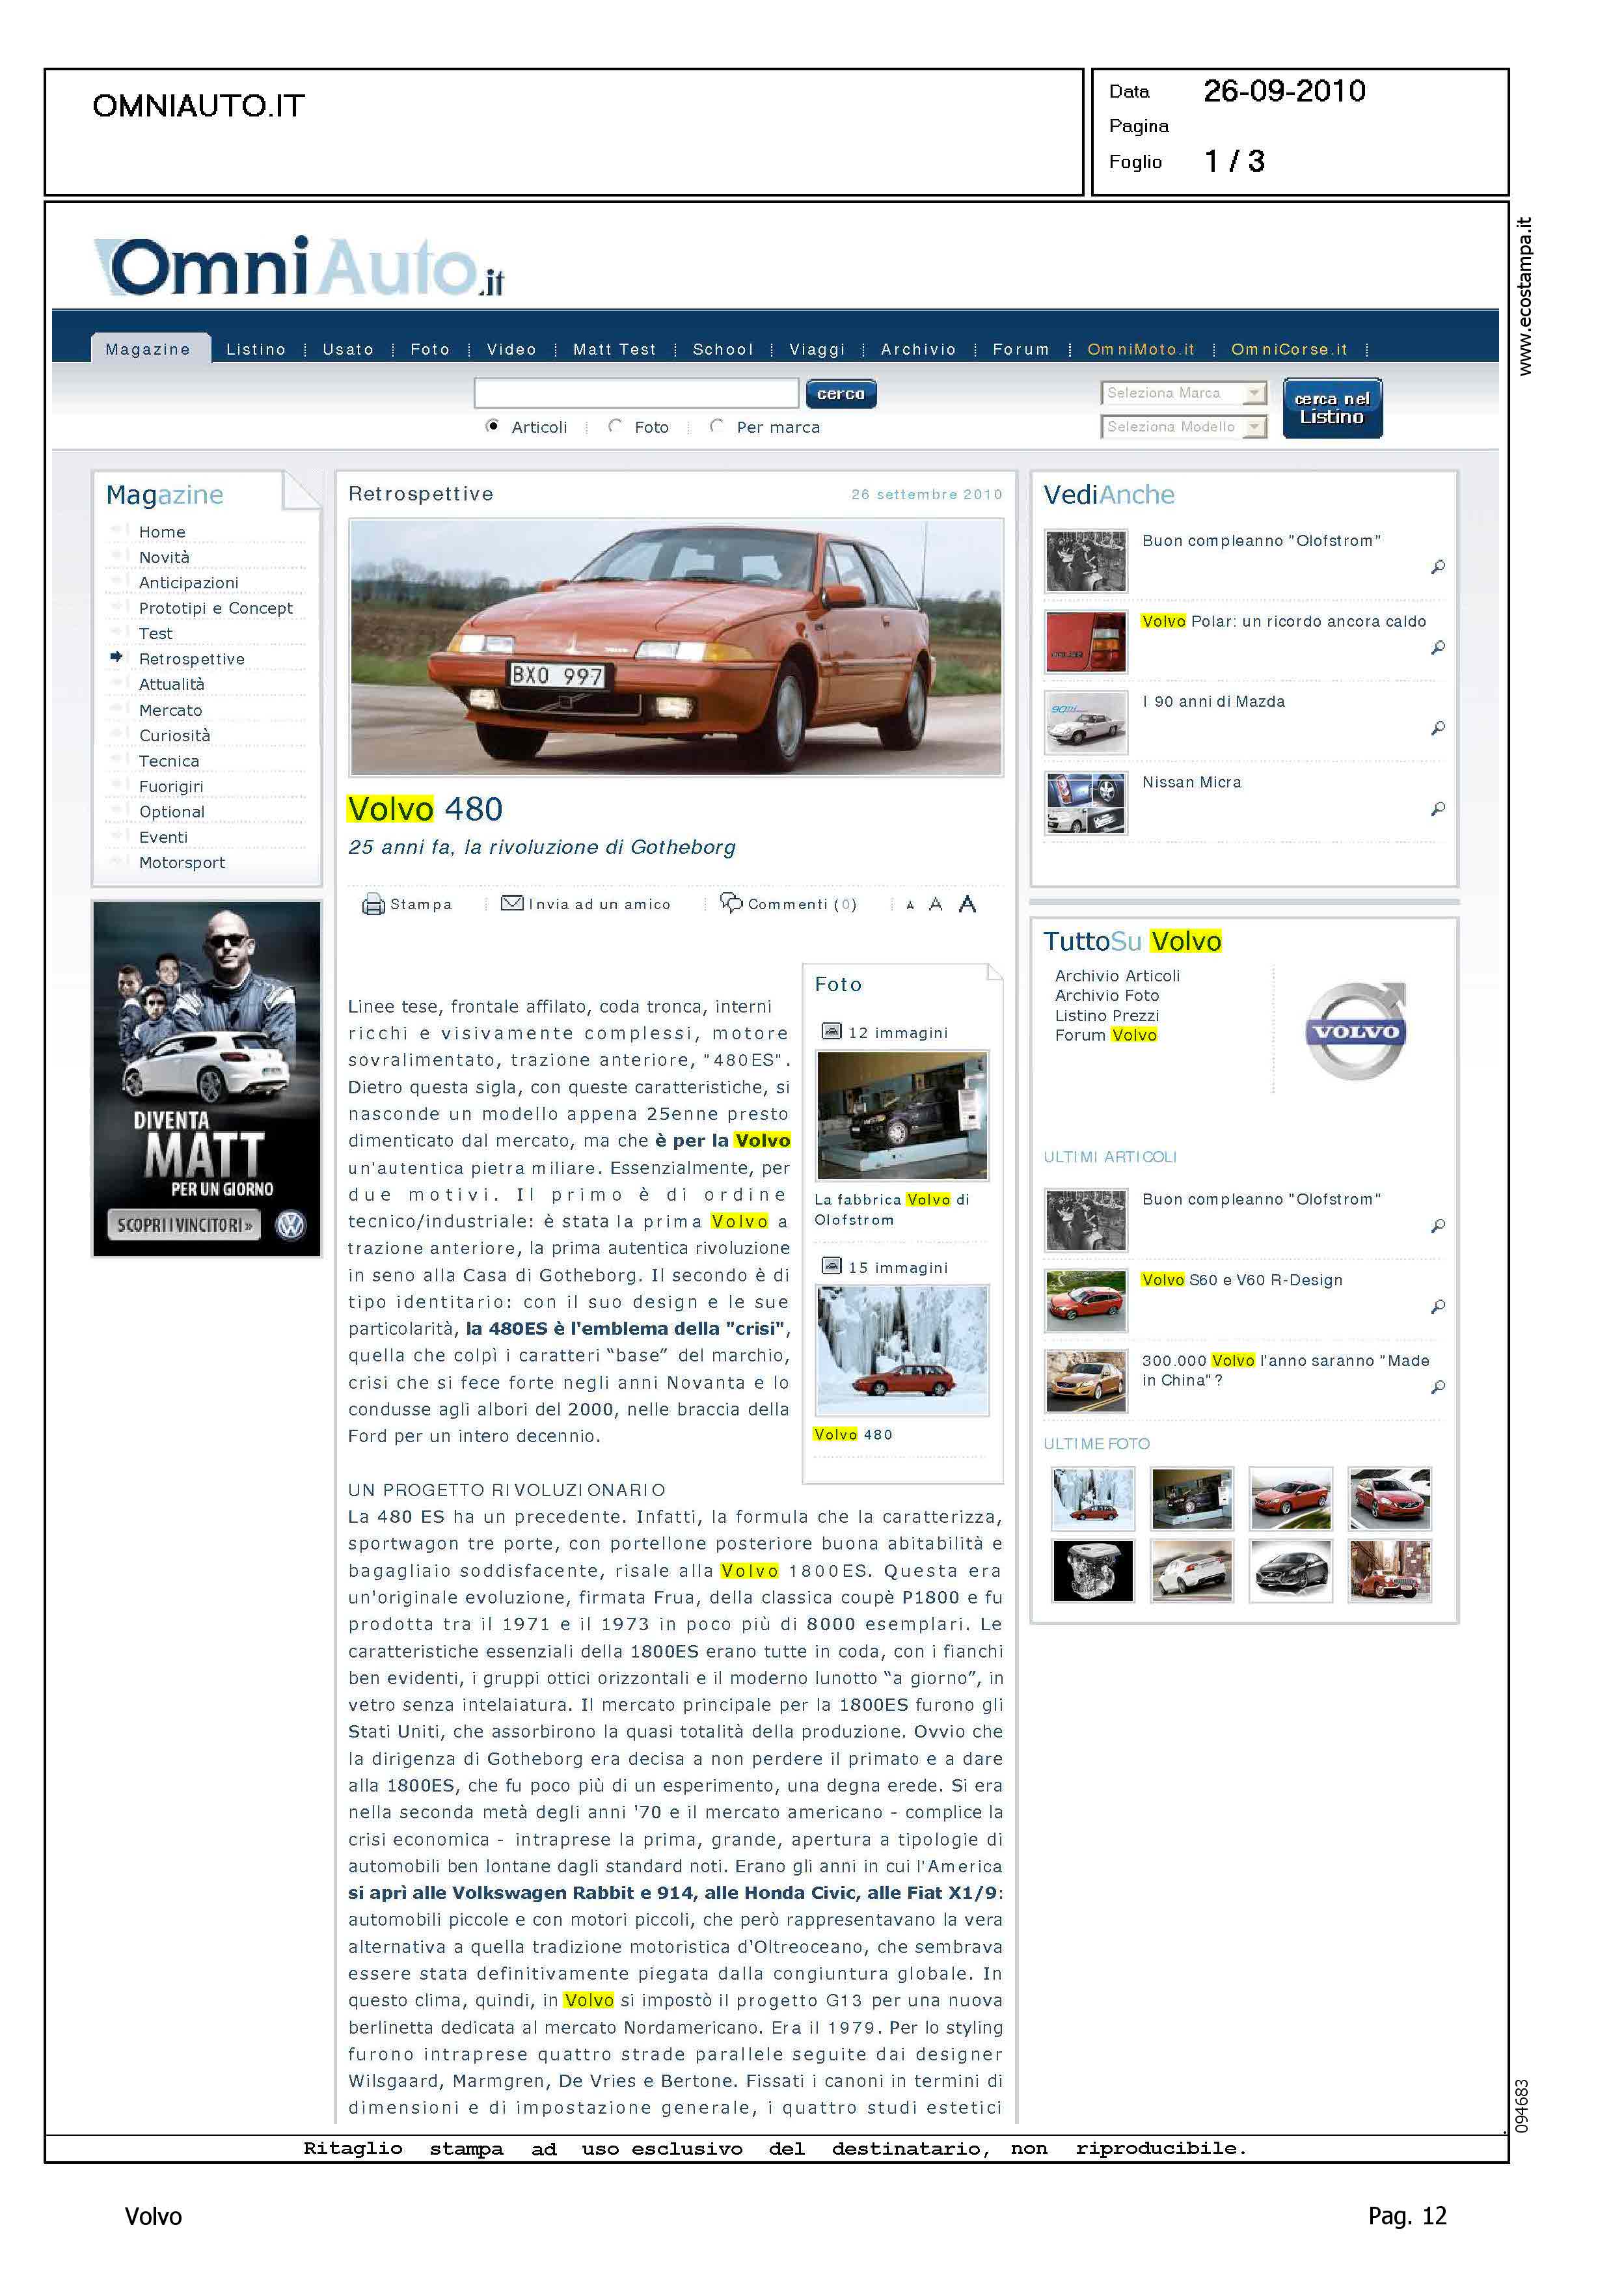This screenshot has height=2279, width=1624.
Task: Click the search text input field
Action: coord(636,393)
